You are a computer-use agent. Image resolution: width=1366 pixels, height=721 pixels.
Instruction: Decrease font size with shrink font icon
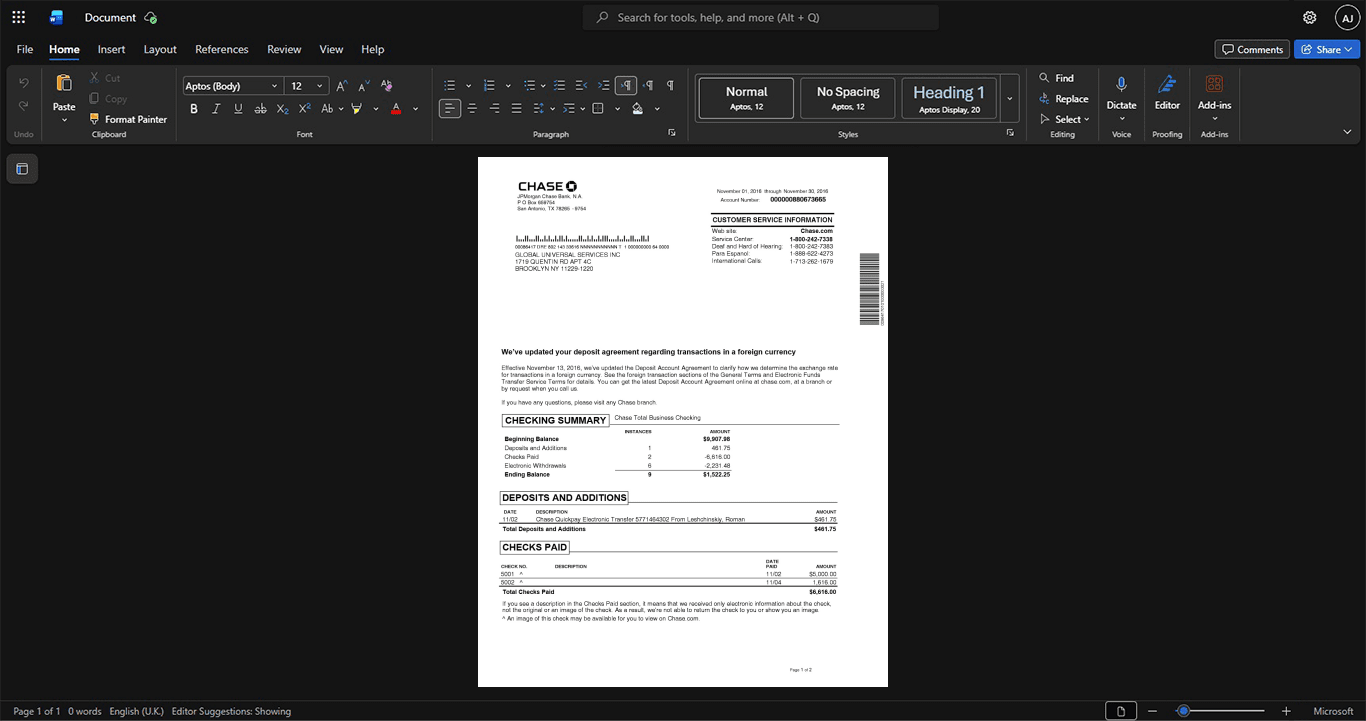(x=363, y=86)
